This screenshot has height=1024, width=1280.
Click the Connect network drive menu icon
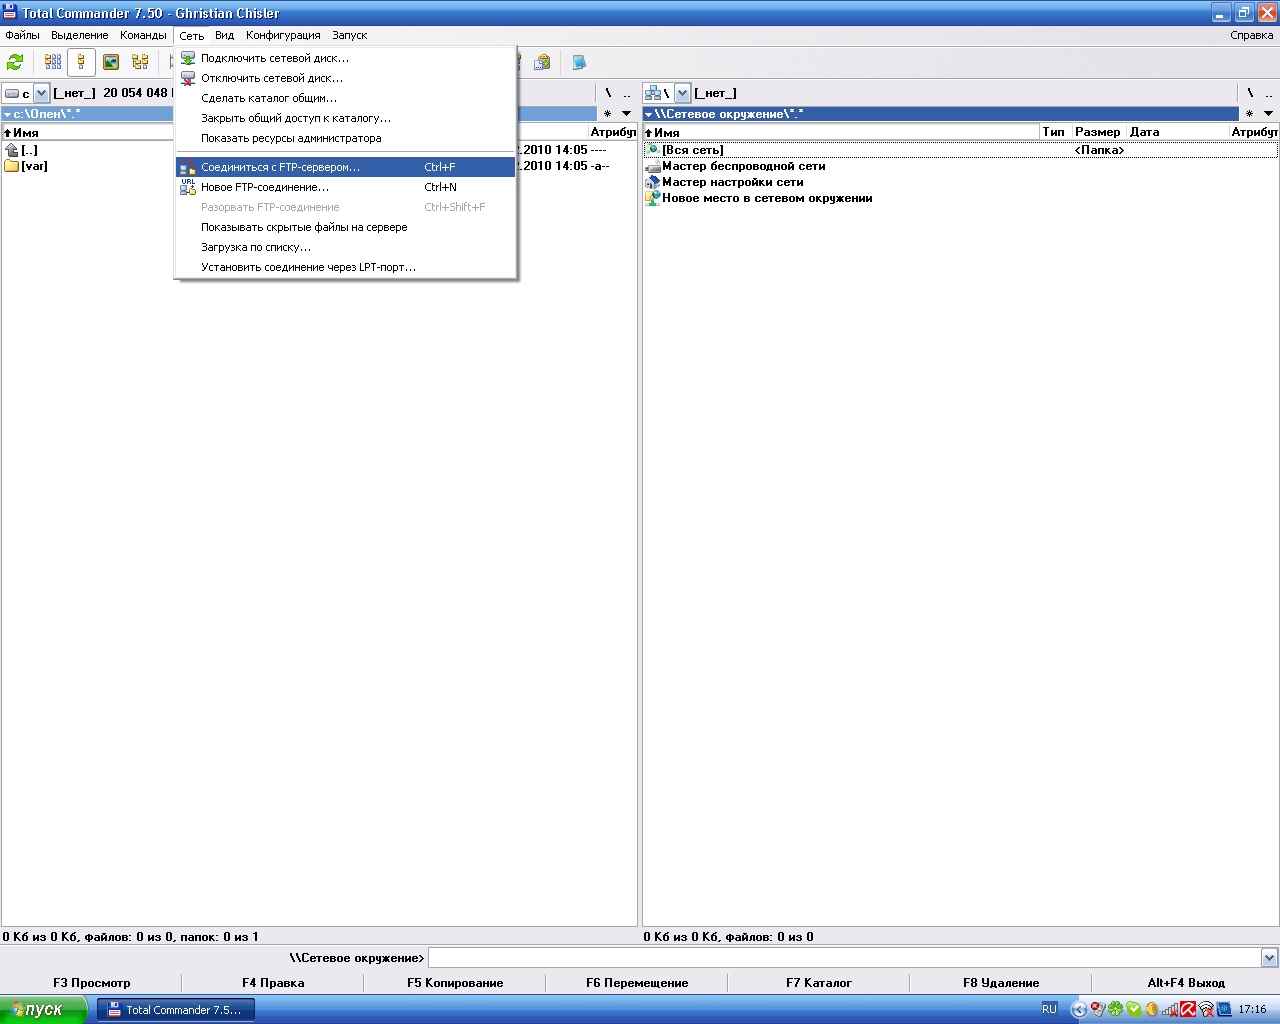(188, 58)
